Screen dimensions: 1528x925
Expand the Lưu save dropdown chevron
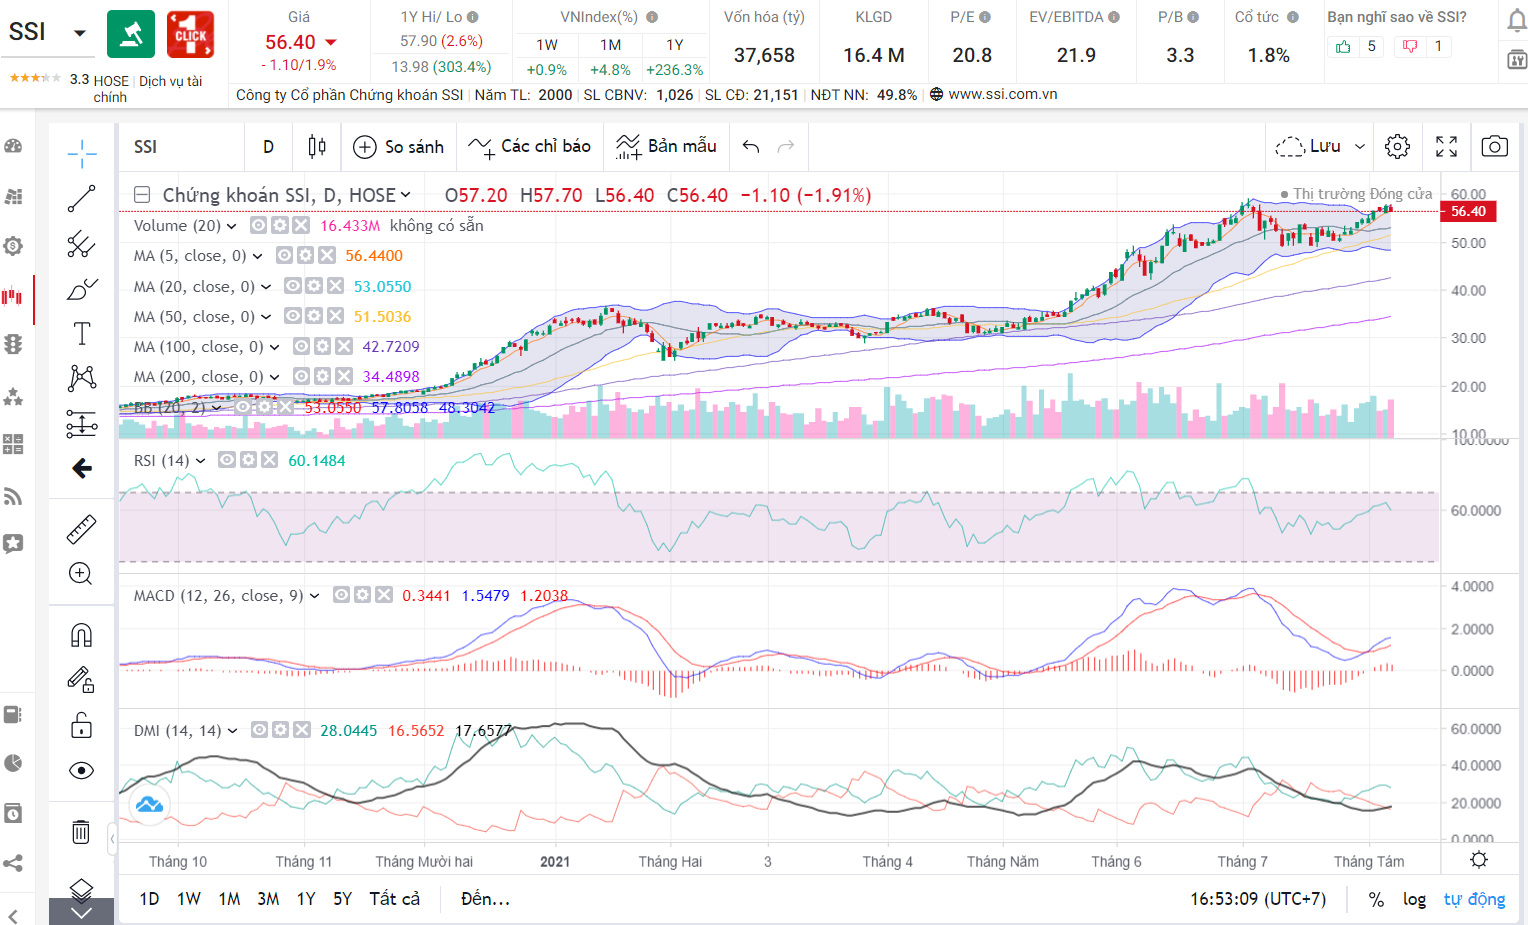coord(1360,147)
